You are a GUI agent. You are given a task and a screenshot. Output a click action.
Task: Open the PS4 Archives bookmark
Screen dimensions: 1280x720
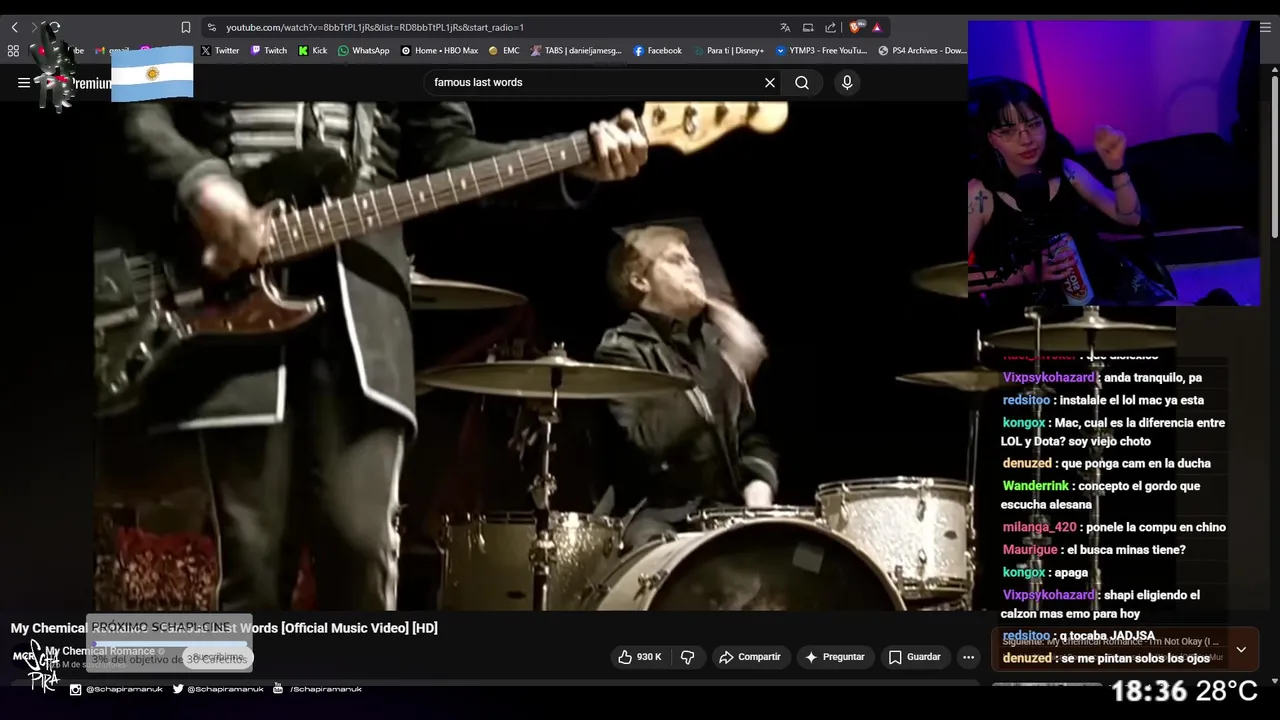tap(922, 50)
